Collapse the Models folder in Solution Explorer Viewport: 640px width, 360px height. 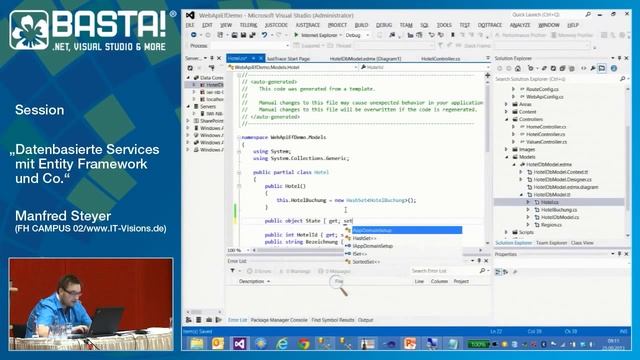click(507, 157)
